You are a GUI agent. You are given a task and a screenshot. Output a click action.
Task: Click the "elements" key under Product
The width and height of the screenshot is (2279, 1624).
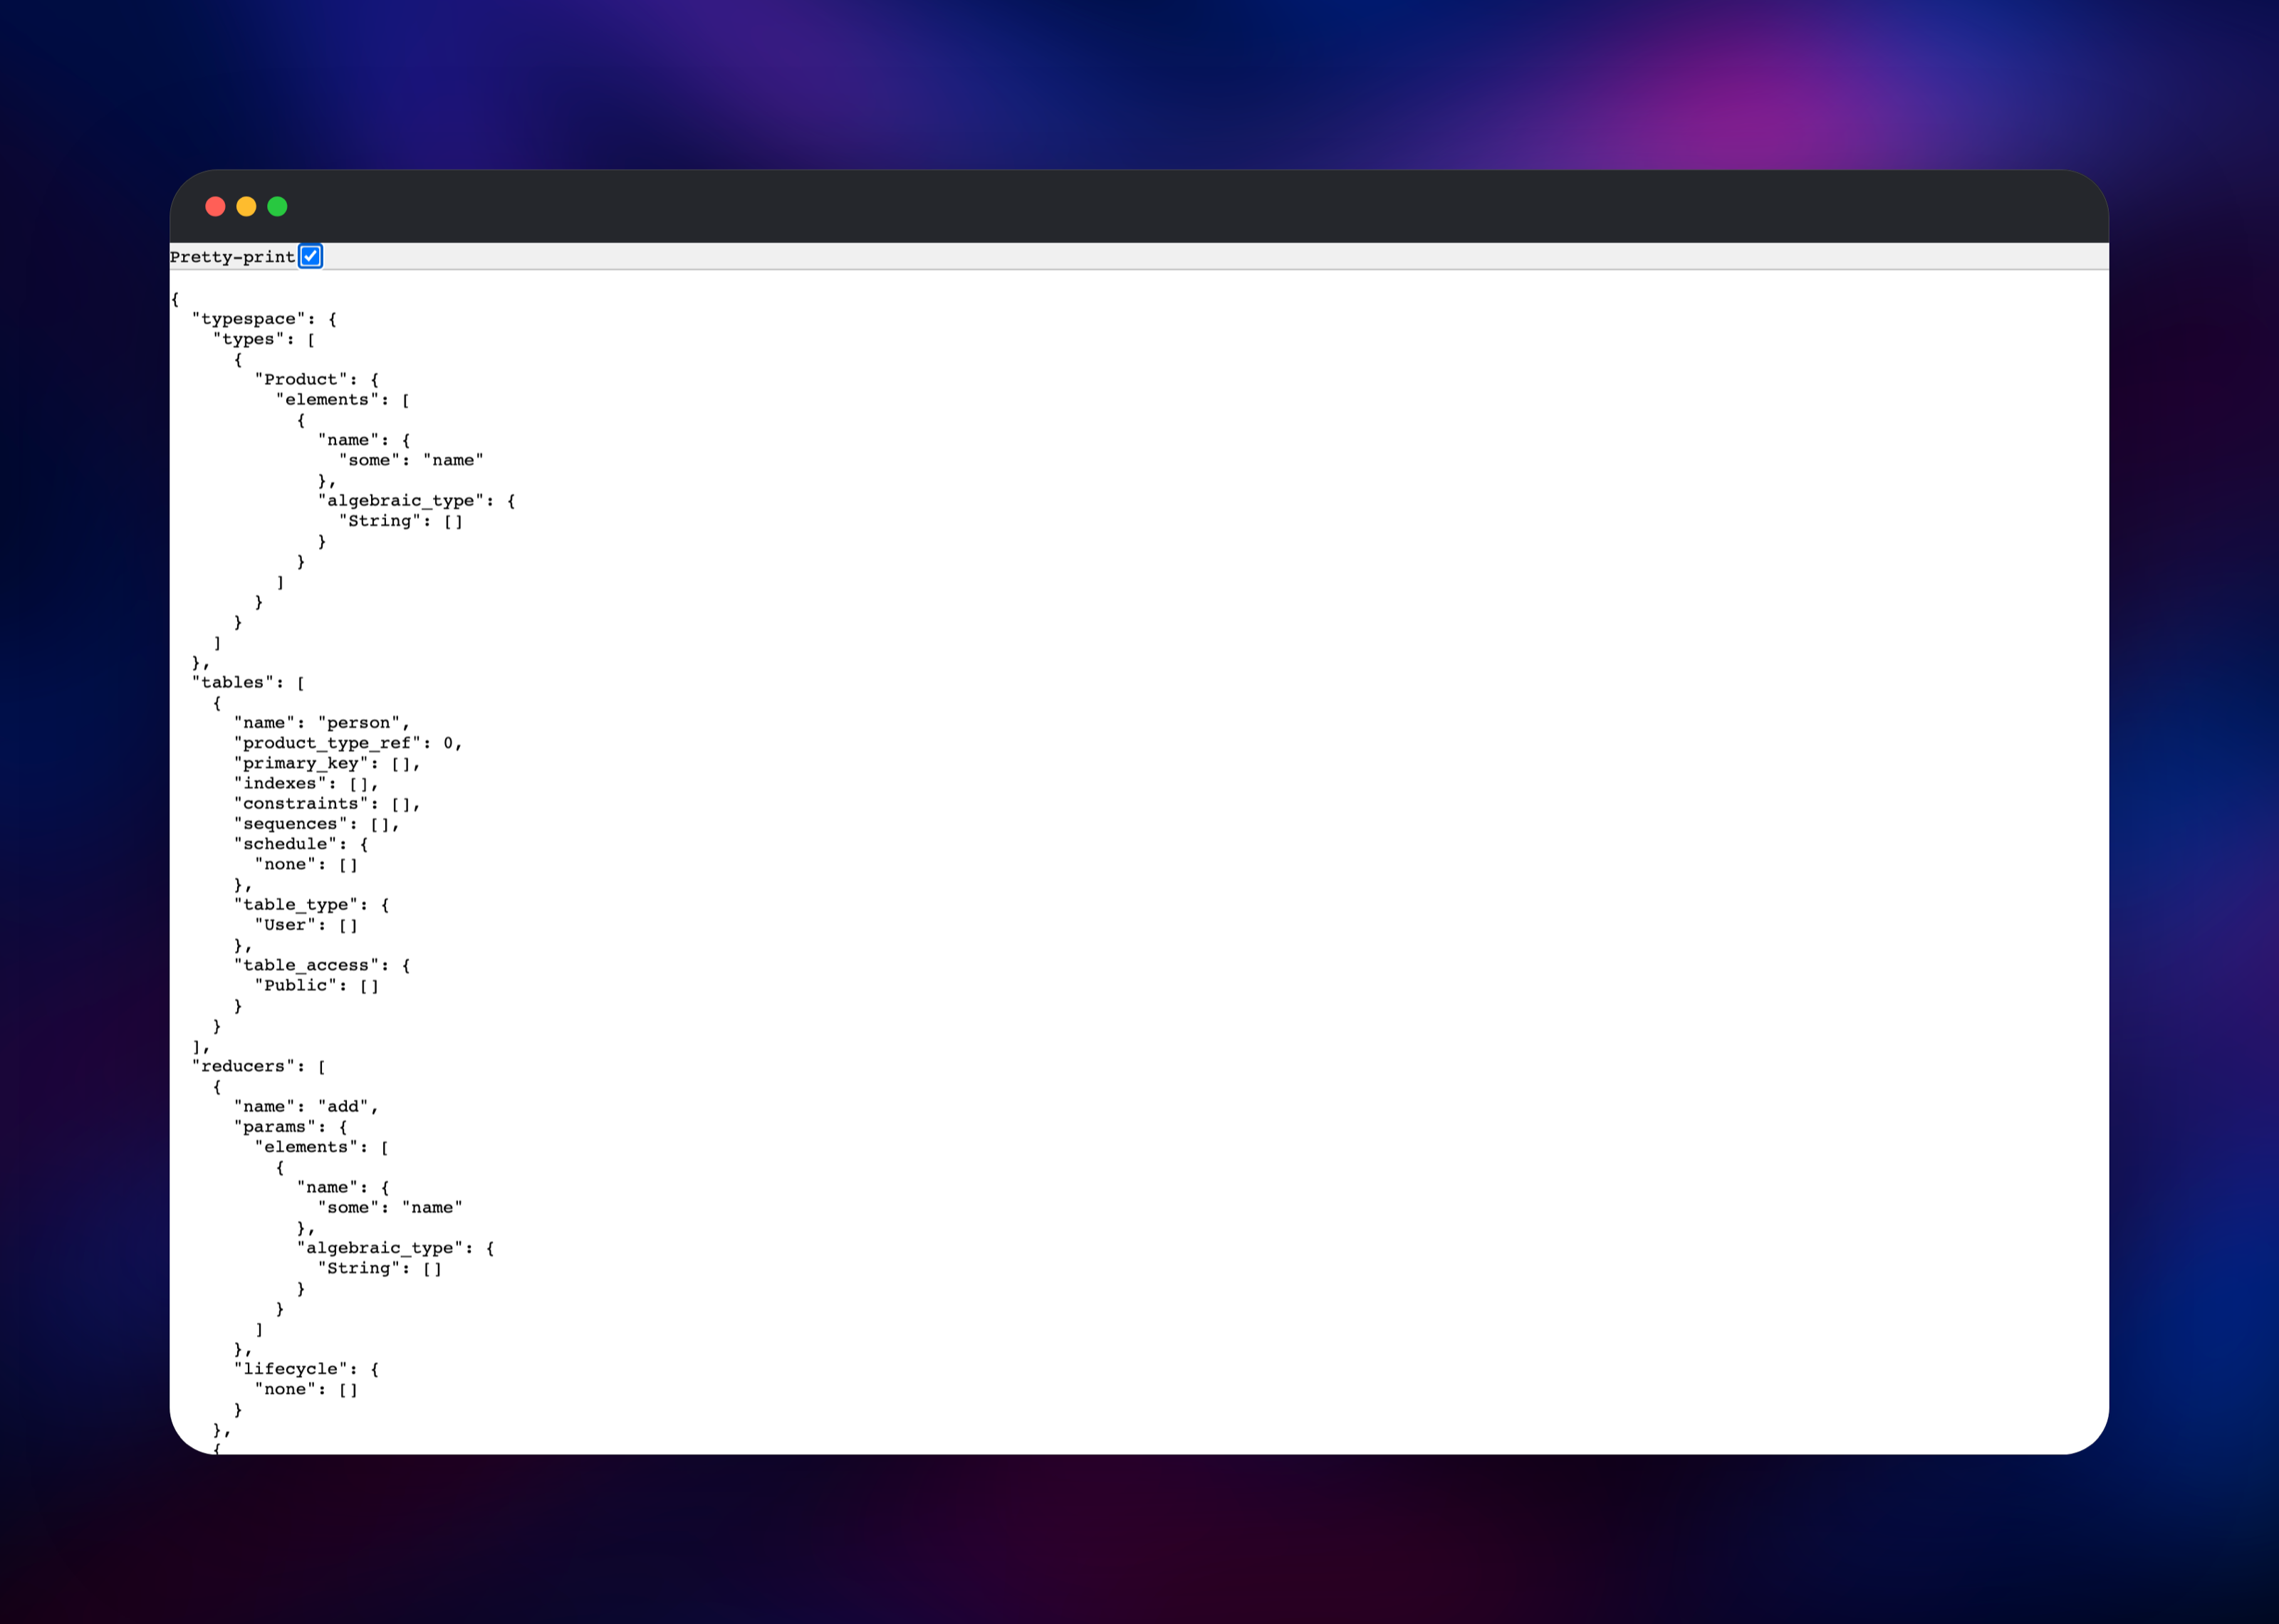[x=327, y=400]
